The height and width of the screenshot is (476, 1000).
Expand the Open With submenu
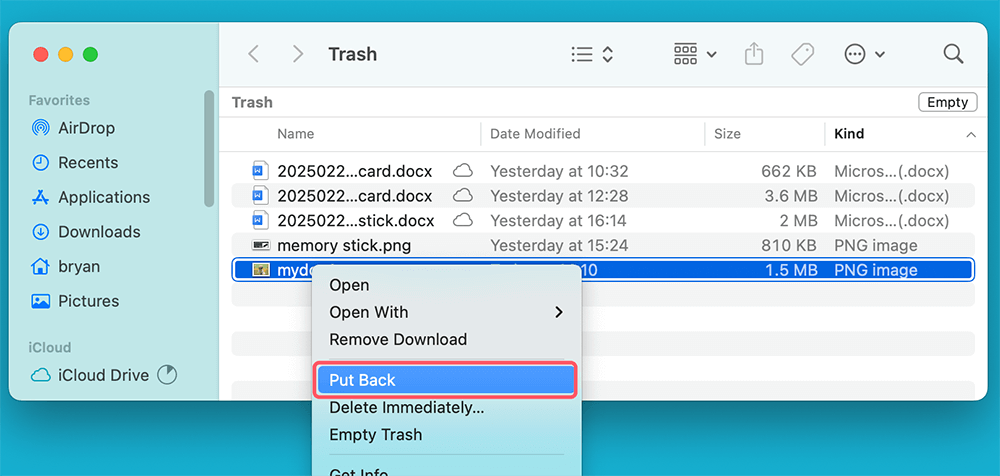447,312
